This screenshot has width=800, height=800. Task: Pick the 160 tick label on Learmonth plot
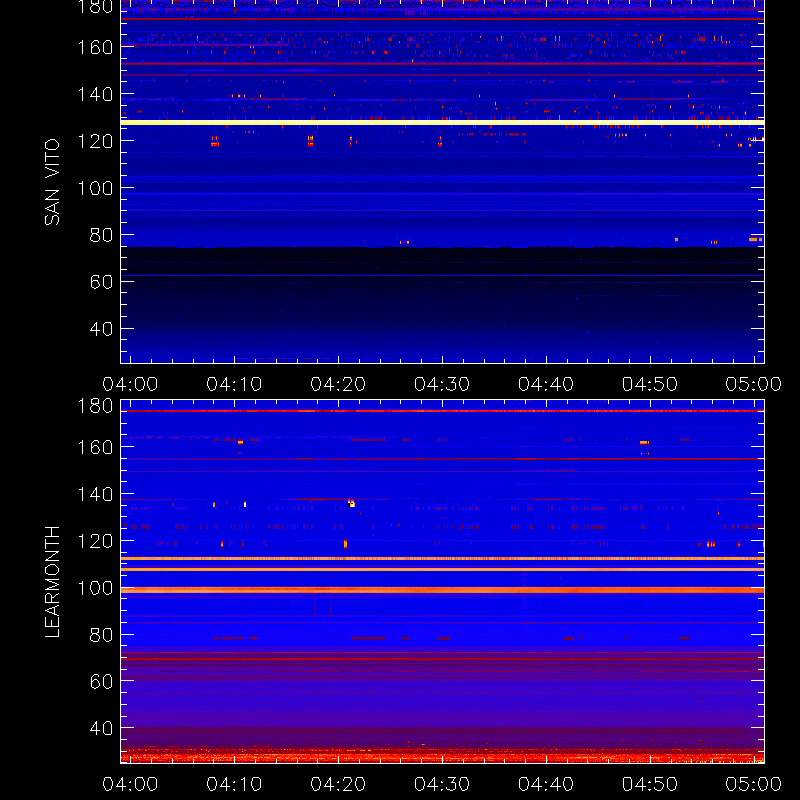95,447
